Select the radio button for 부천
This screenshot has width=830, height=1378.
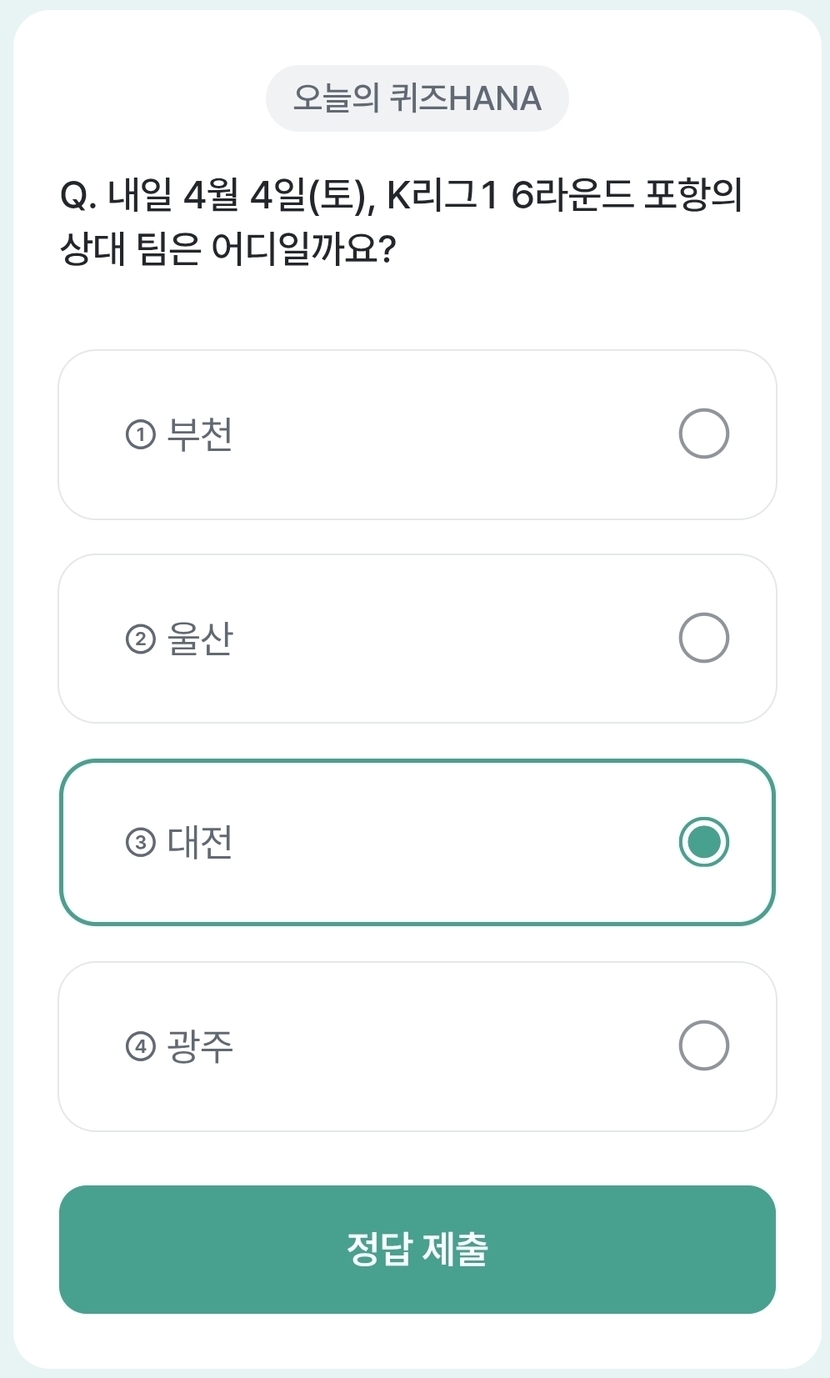pos(704,434)
